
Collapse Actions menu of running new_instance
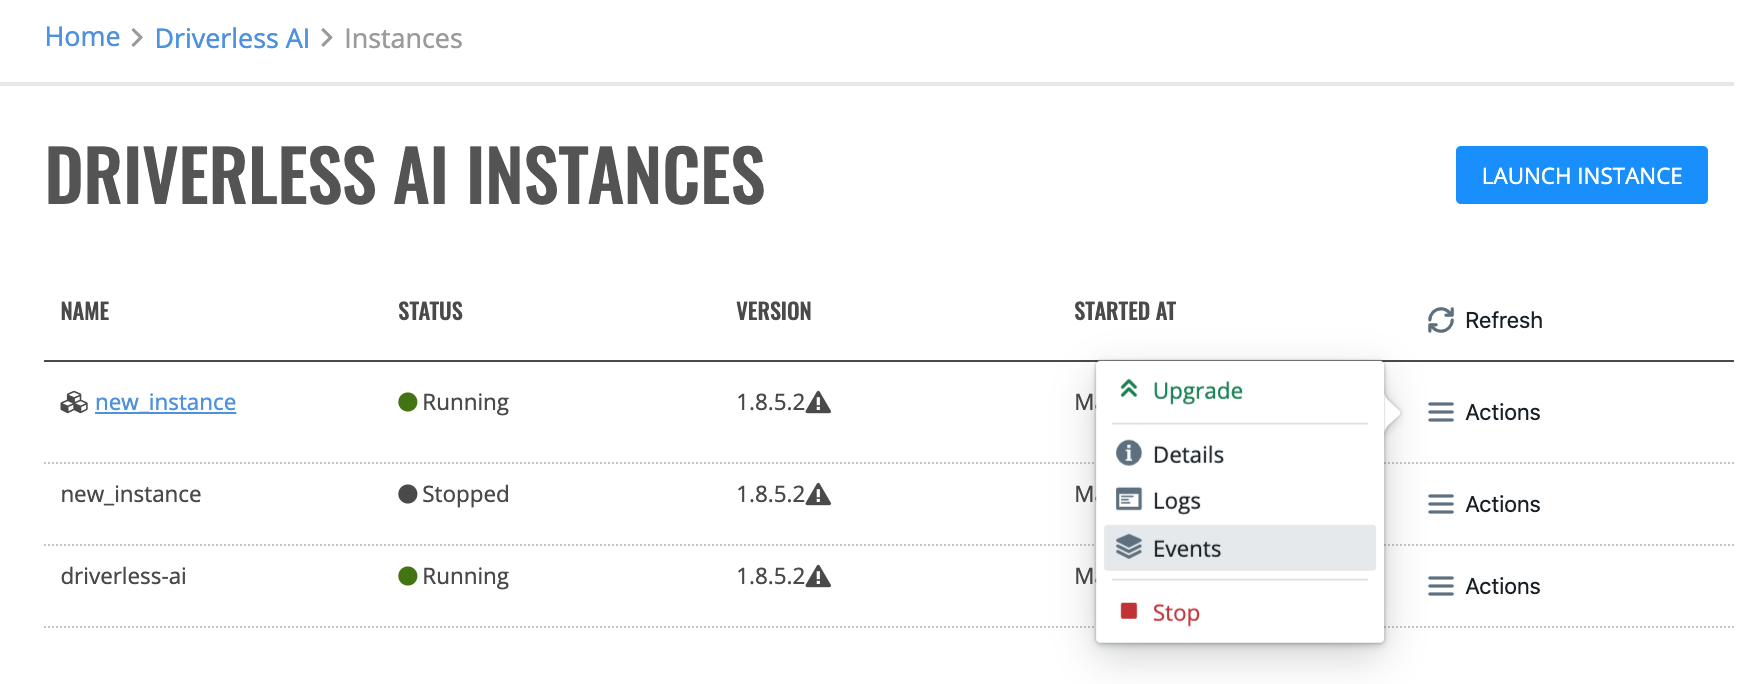[x=1484, y=412]
